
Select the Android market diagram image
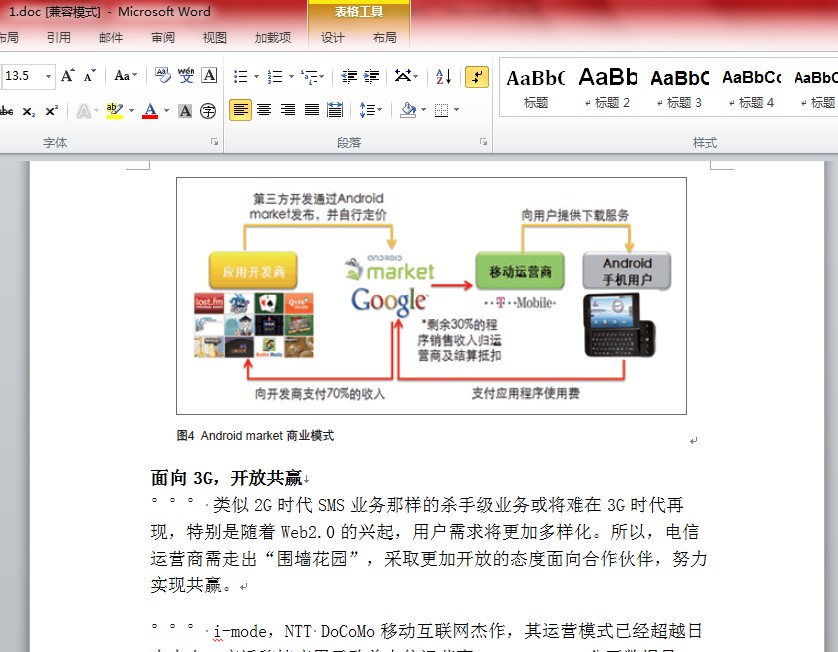(x=431, y=296)
